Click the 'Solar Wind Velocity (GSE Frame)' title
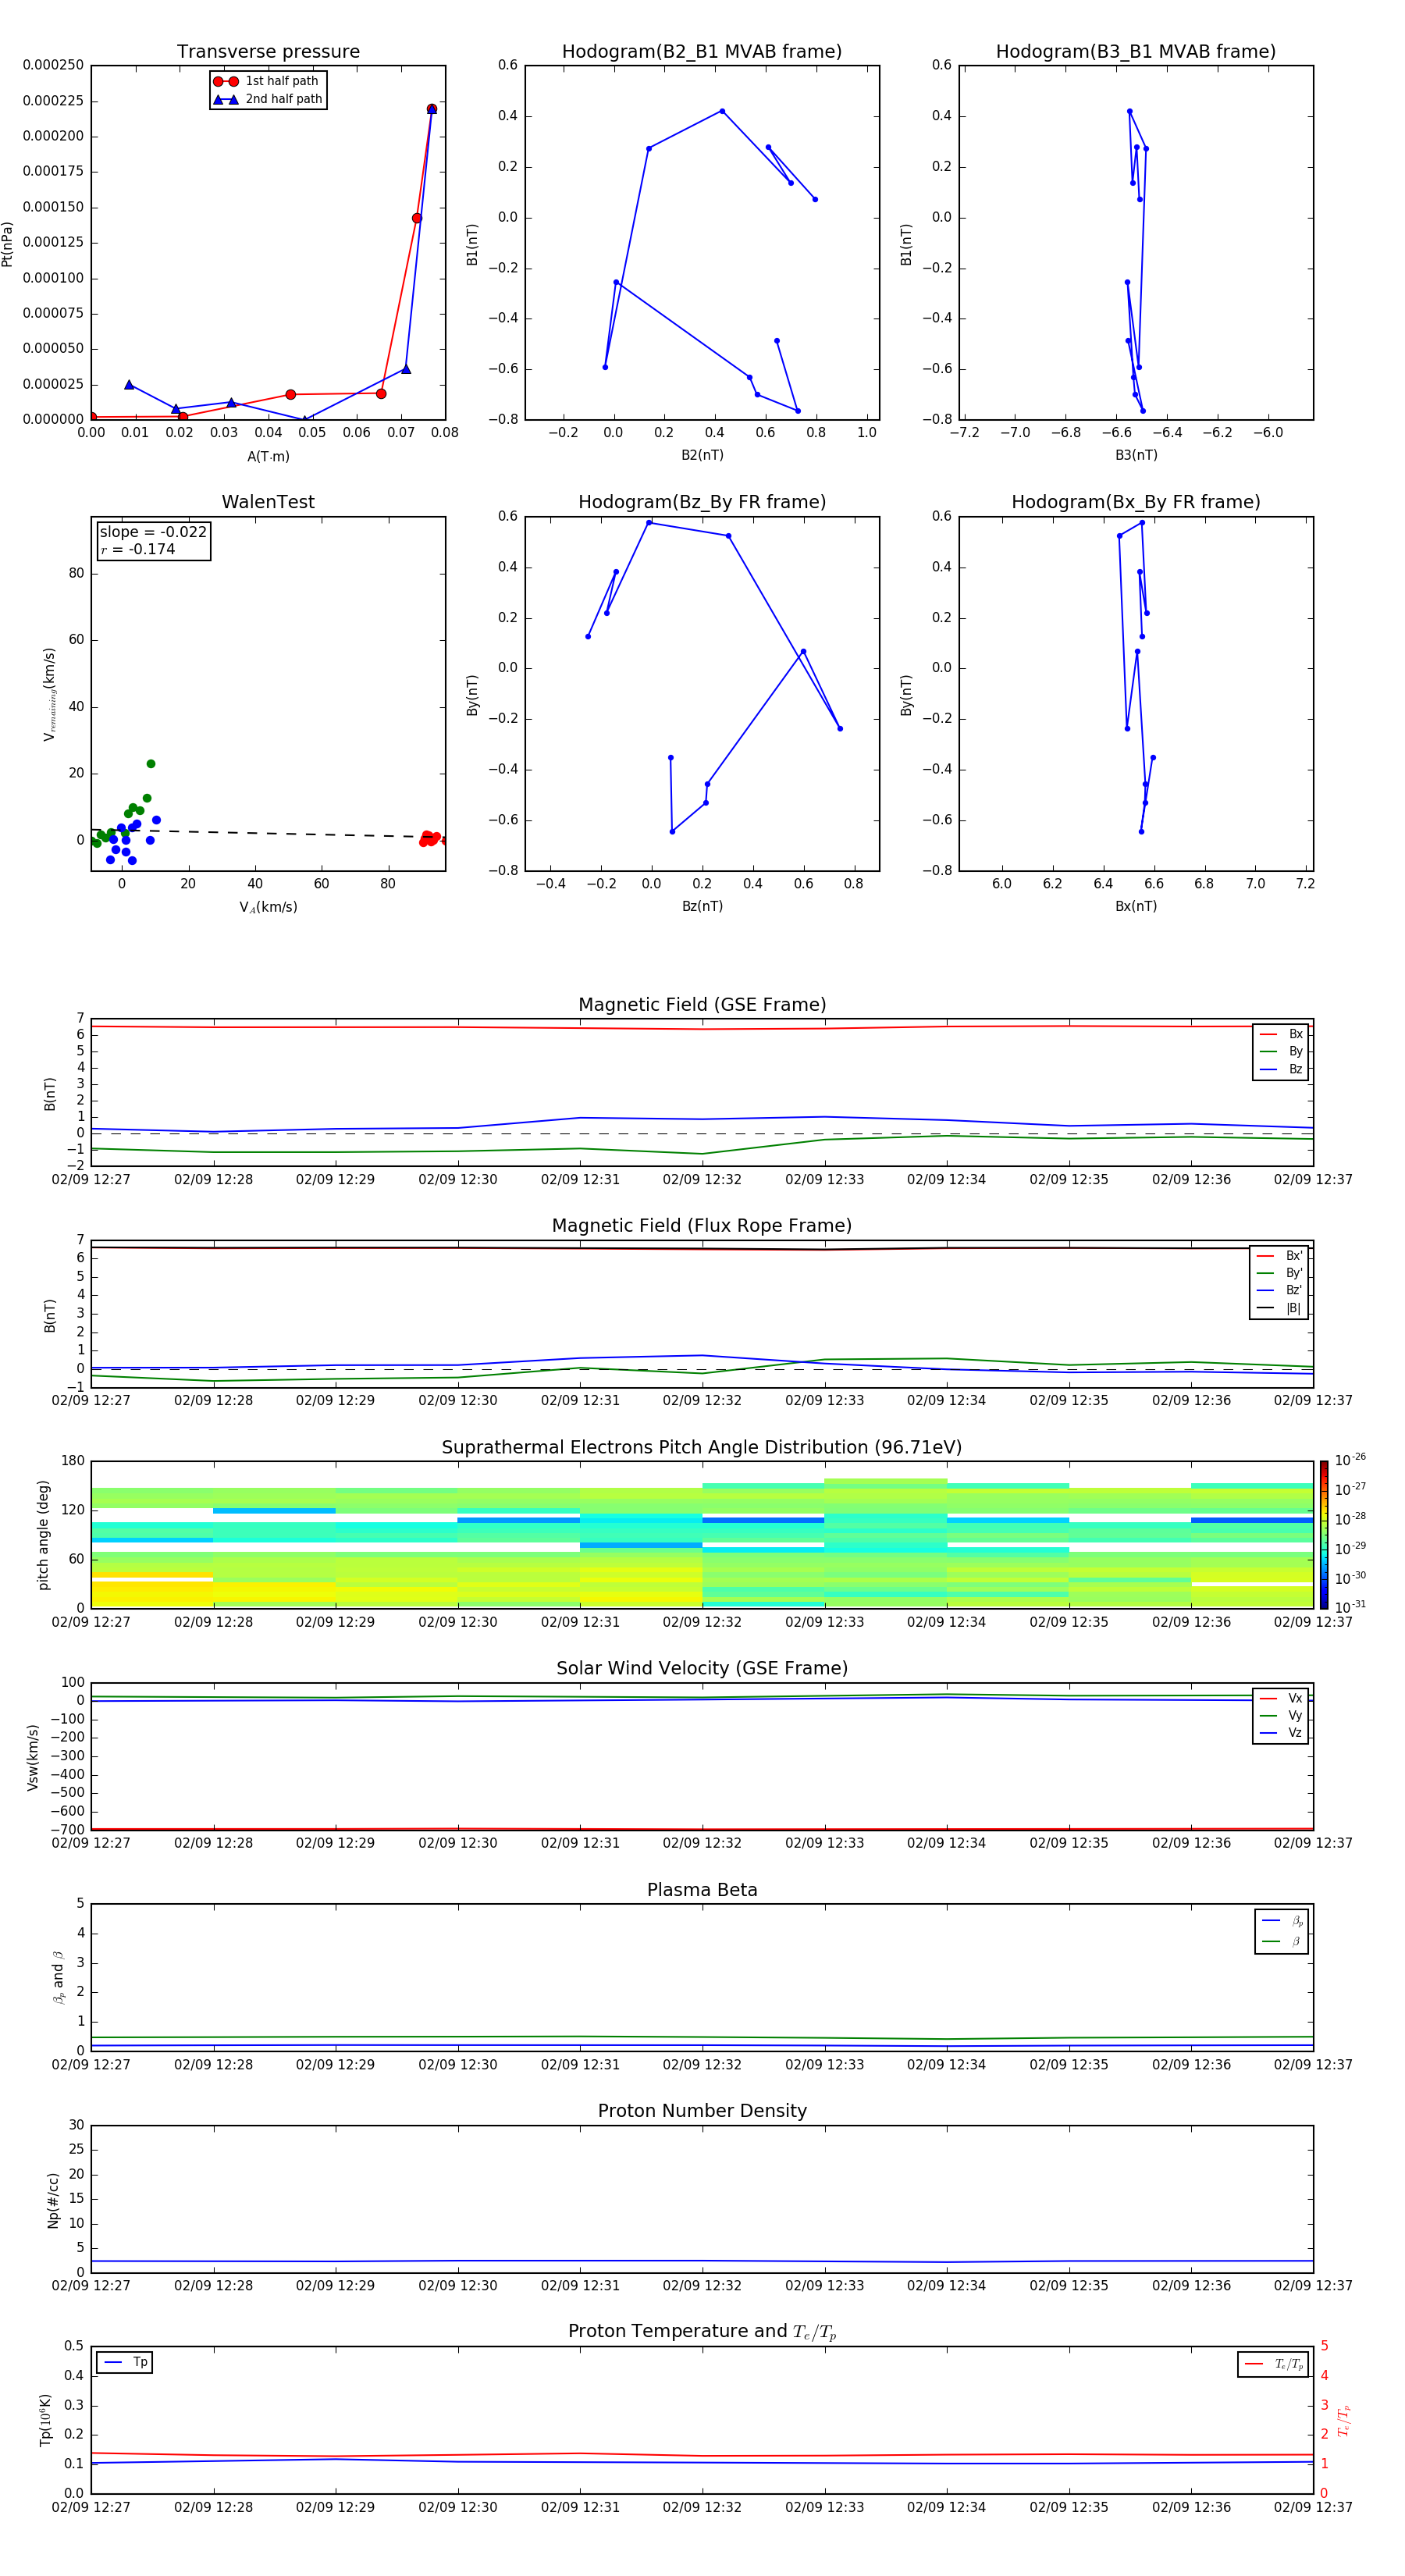1405x2576 pixels. (702, 1668)
